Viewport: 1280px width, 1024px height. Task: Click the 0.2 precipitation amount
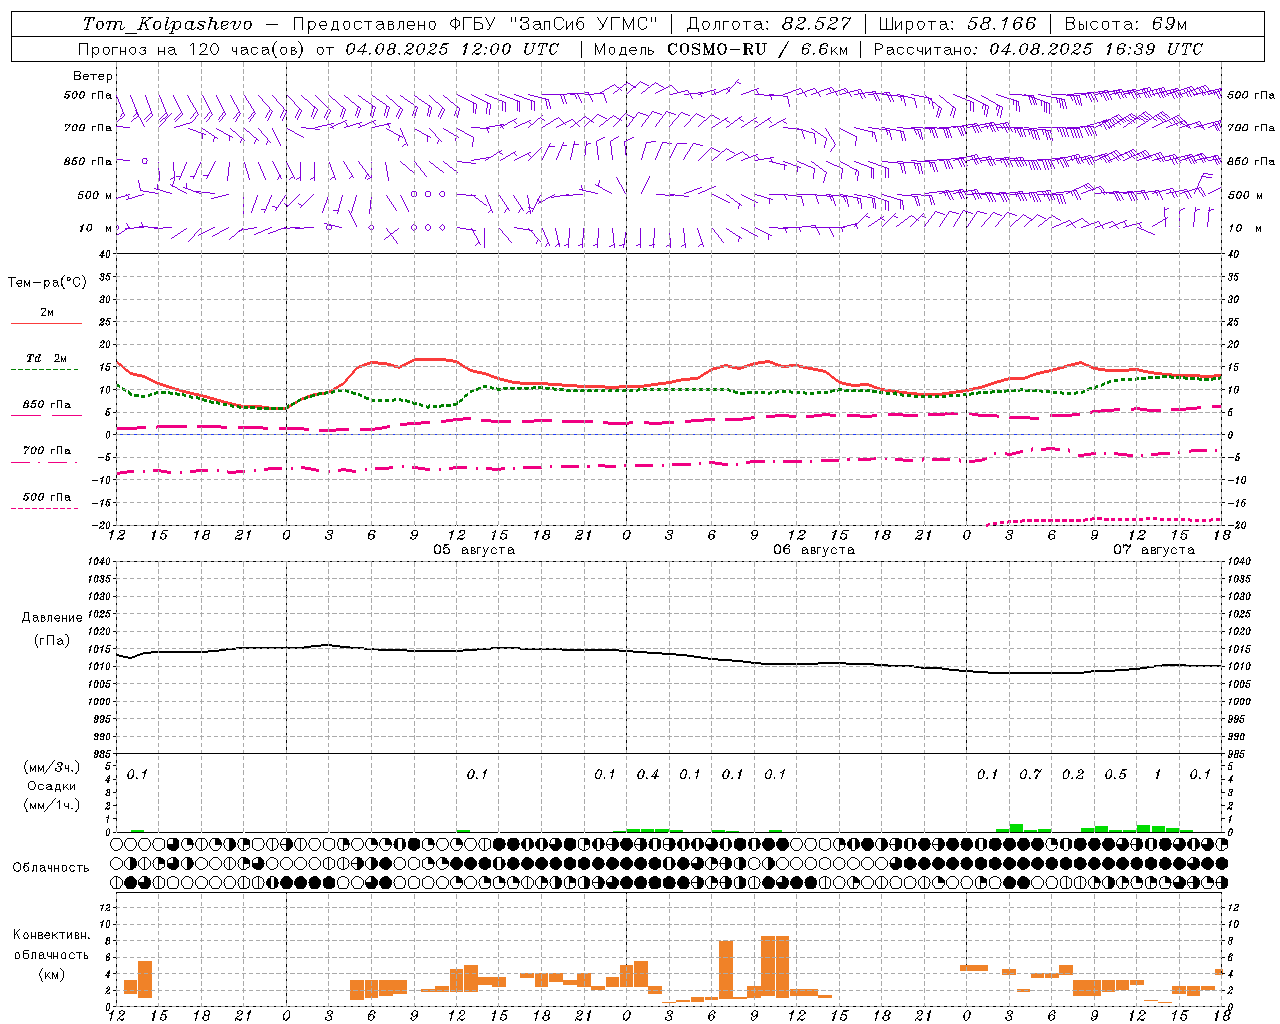pyautogui.click(x=1072, y=774)
